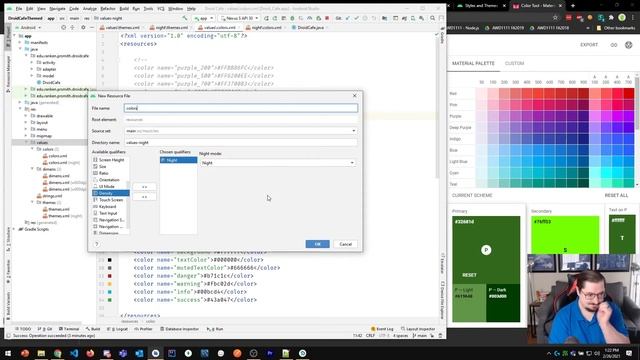Select the Touch Screen qualifier
Viewport: 640px width, 360px height.
[x=111, y=200]
